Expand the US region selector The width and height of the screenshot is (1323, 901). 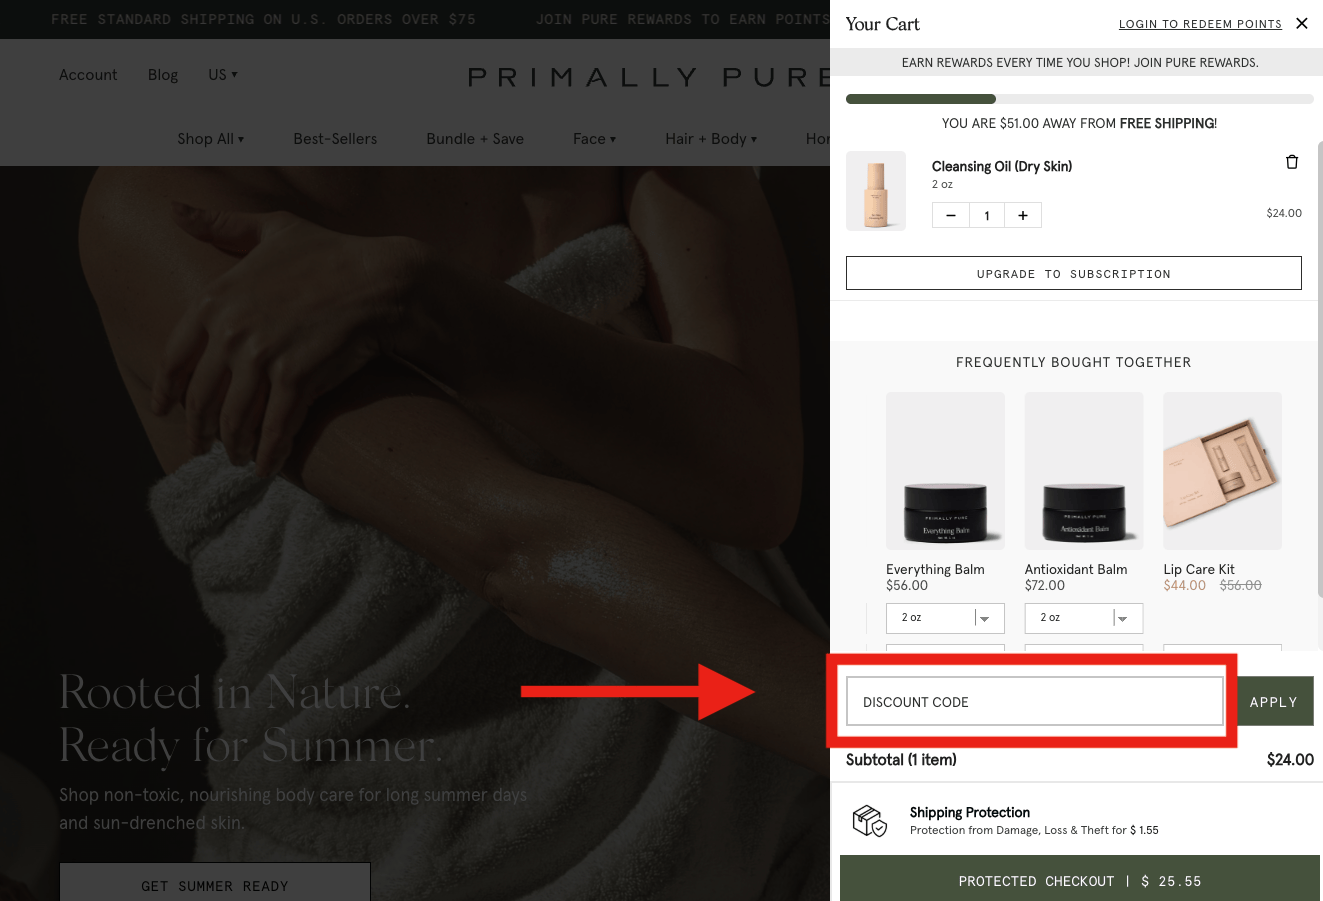[x=223, y=75]
